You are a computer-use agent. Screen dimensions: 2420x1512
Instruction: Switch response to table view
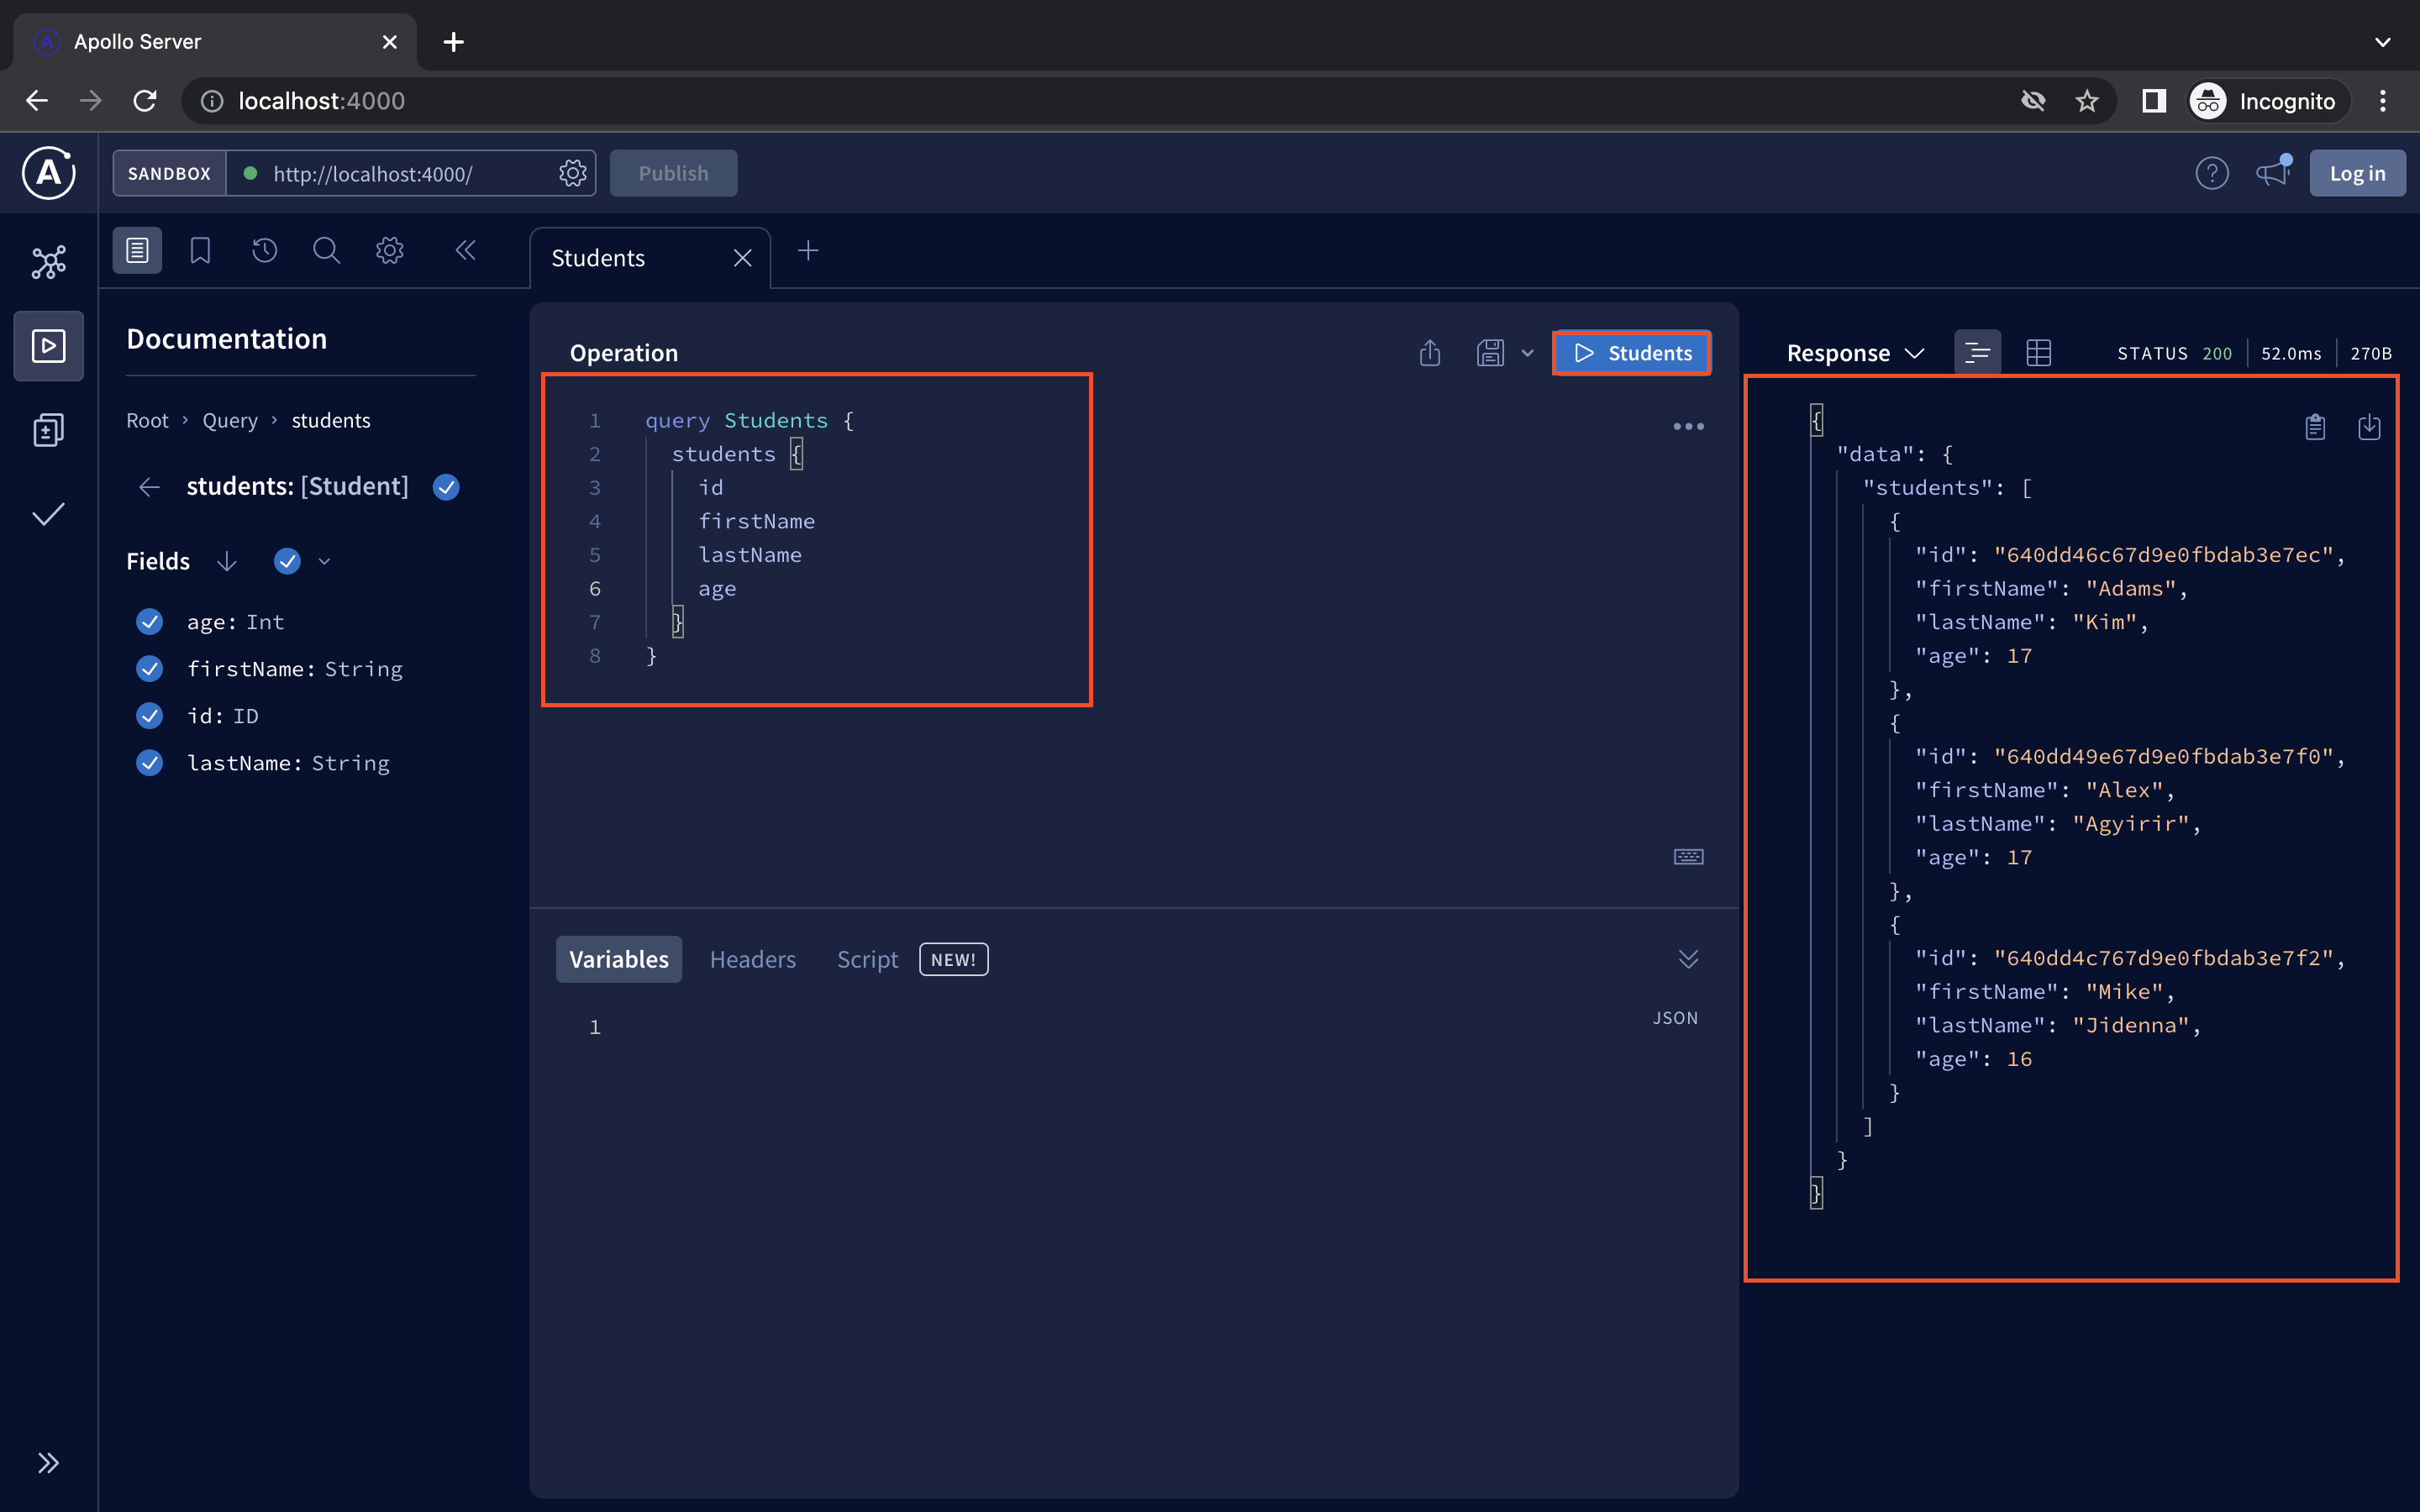coord(2038,353)
